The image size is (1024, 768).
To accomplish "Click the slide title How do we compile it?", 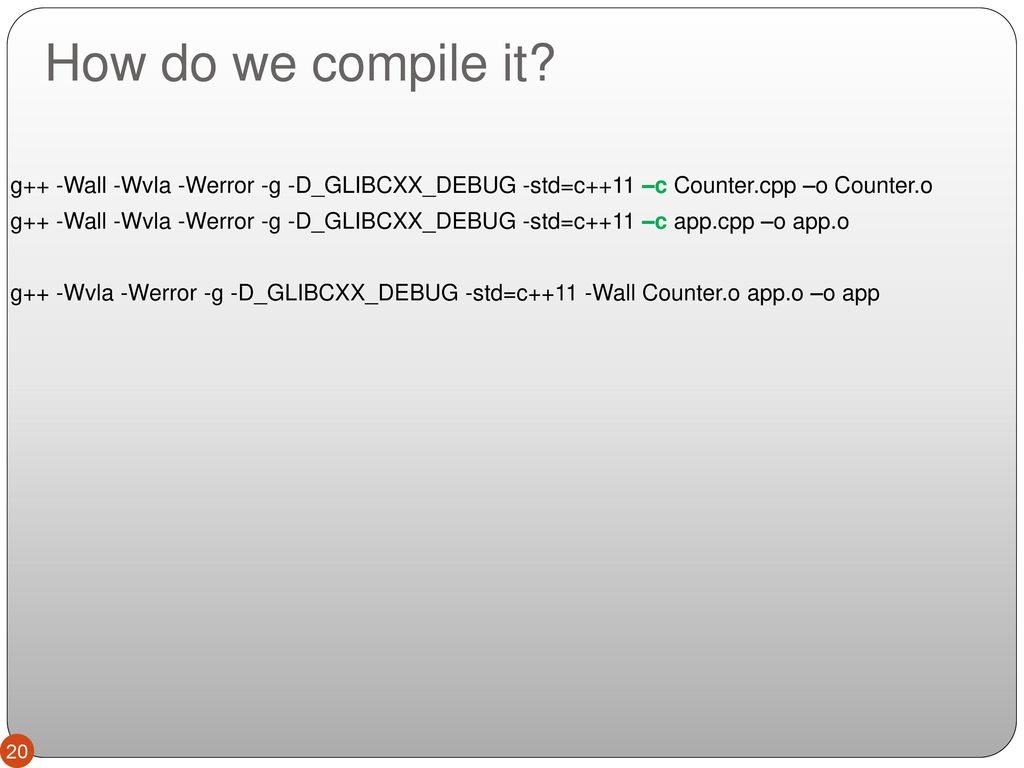I will tap(300, 64).
